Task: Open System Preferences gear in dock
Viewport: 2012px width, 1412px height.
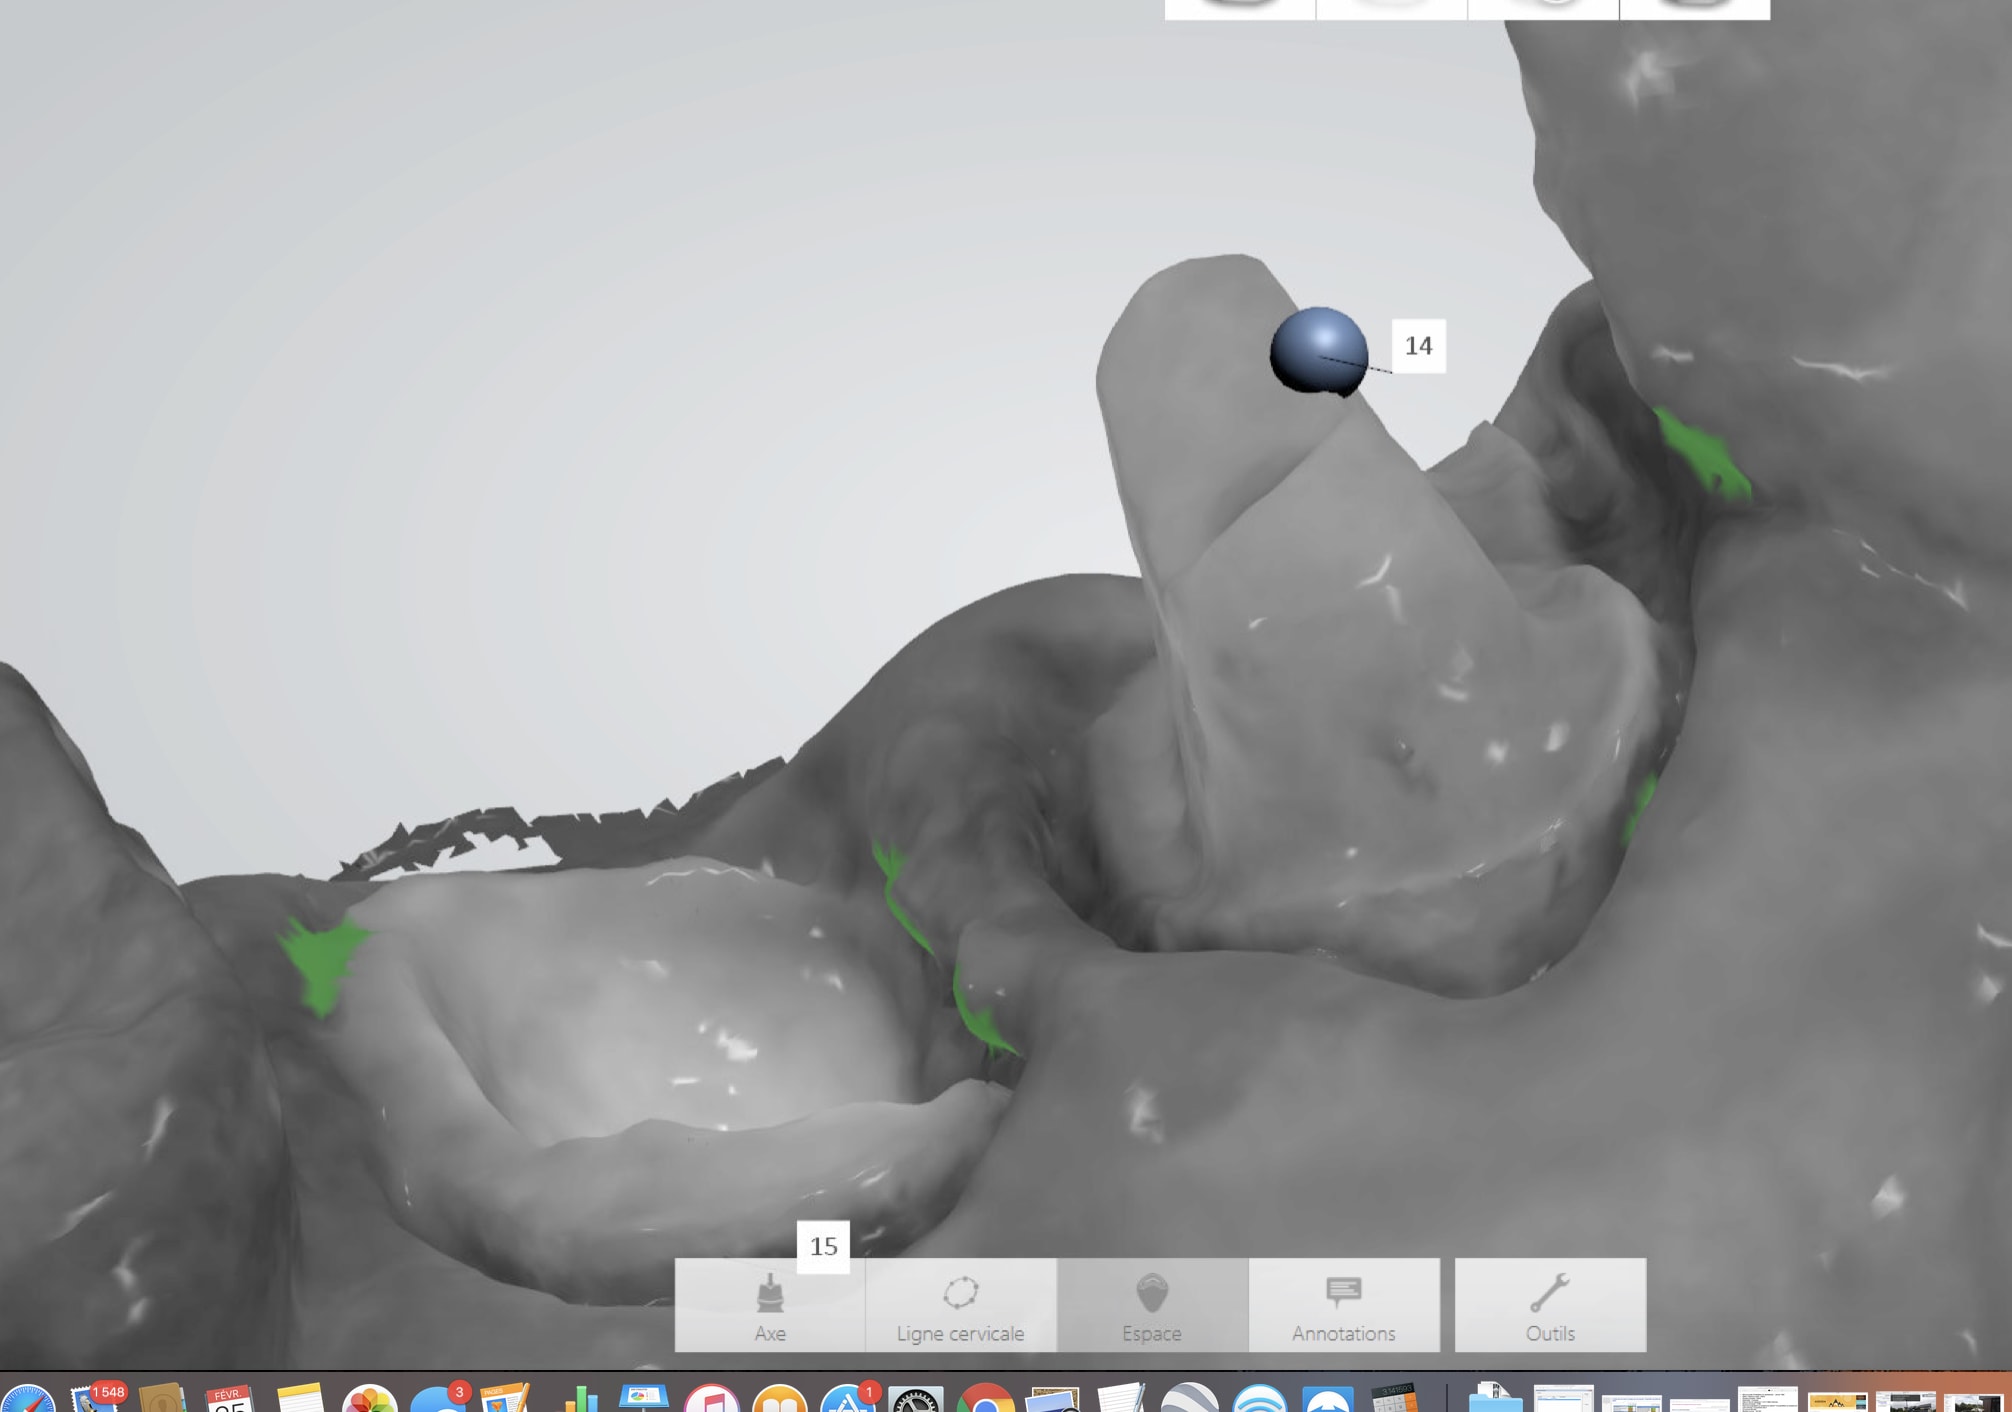Action: (x=915, y=1400)
